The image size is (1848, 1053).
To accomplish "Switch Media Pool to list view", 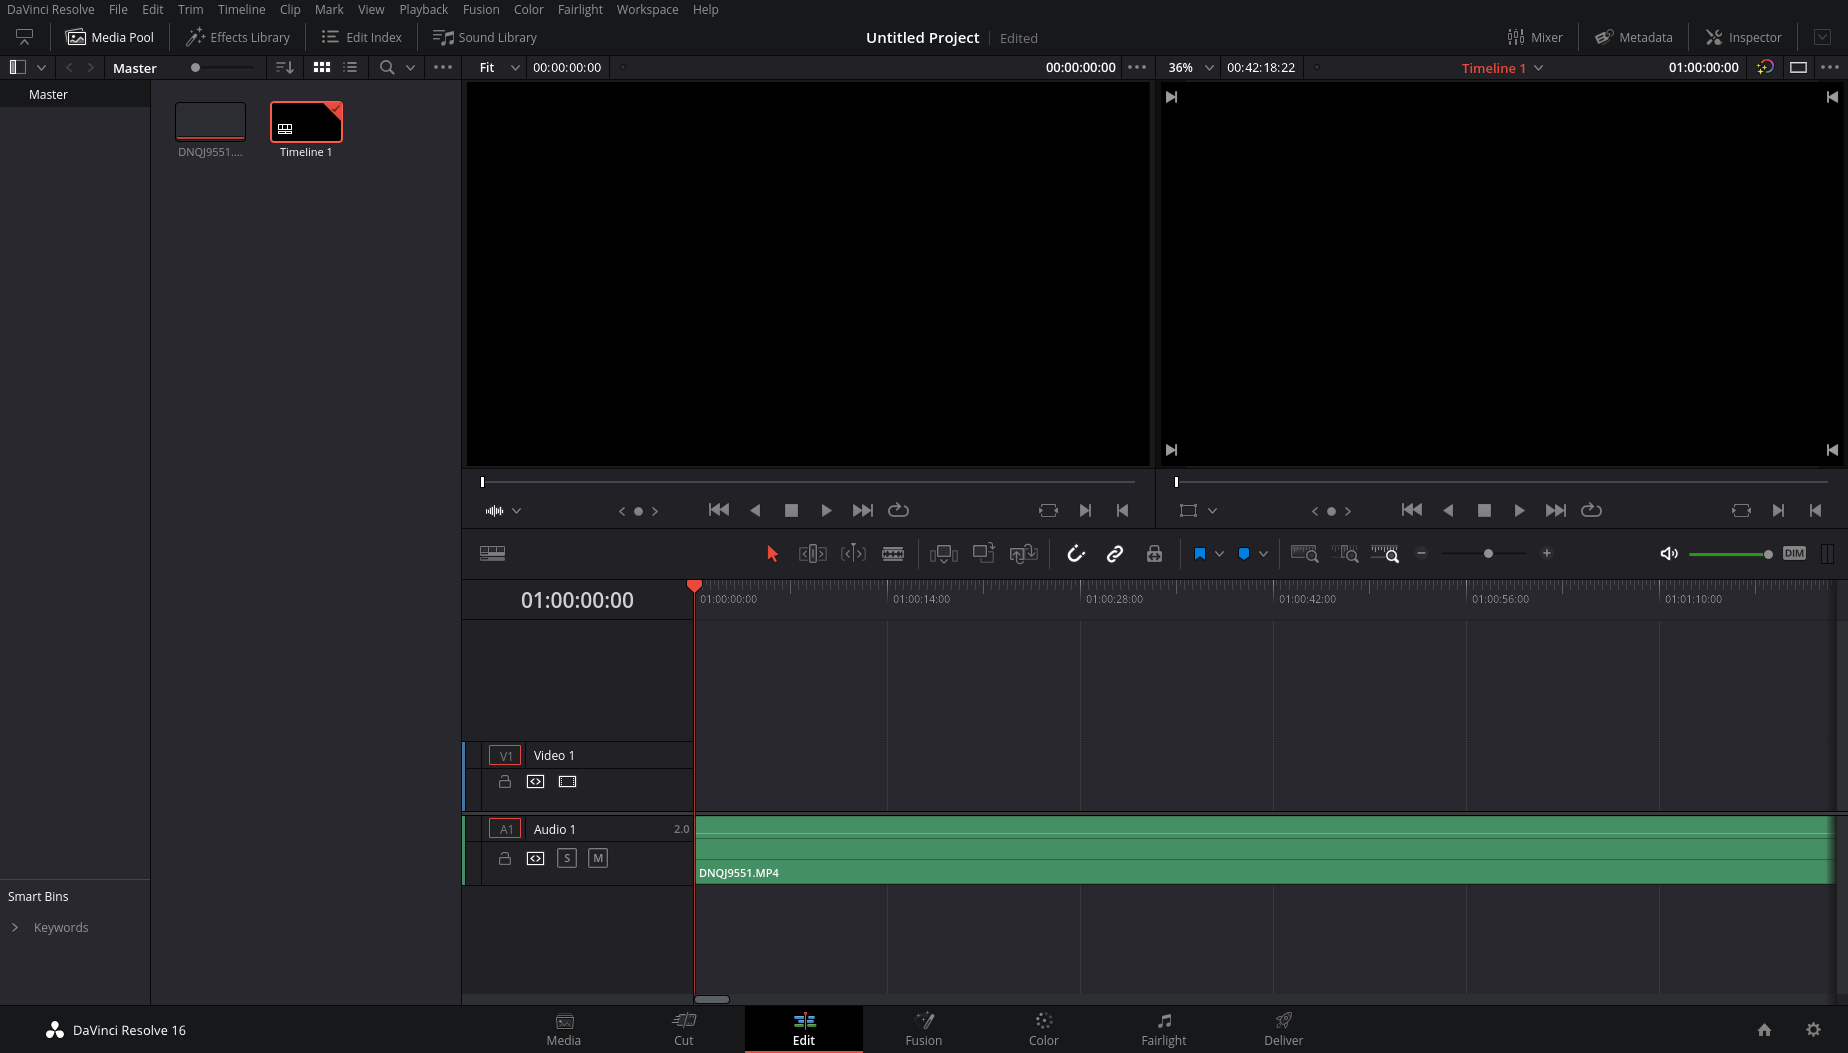I will [350, 67].
